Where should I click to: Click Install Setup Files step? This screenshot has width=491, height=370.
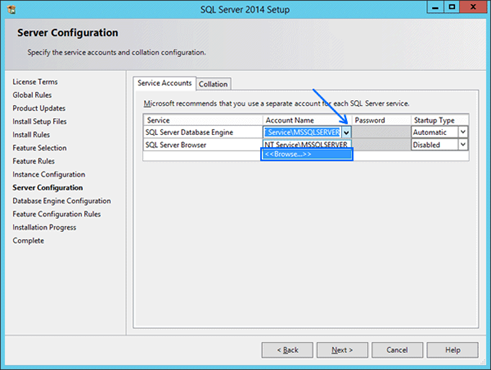[x=40, y=121]
